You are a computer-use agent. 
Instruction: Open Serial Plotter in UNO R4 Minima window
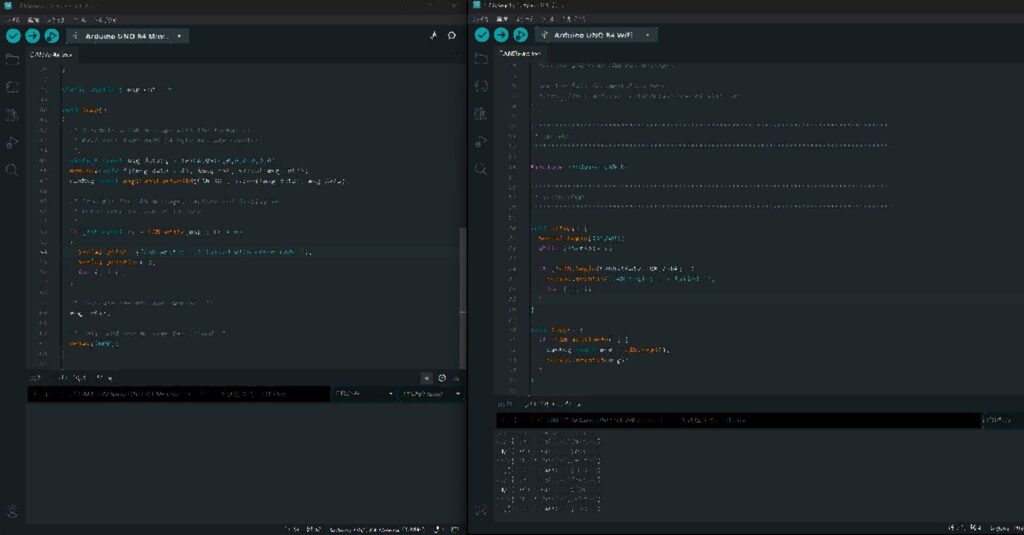[x=434, y=35]
